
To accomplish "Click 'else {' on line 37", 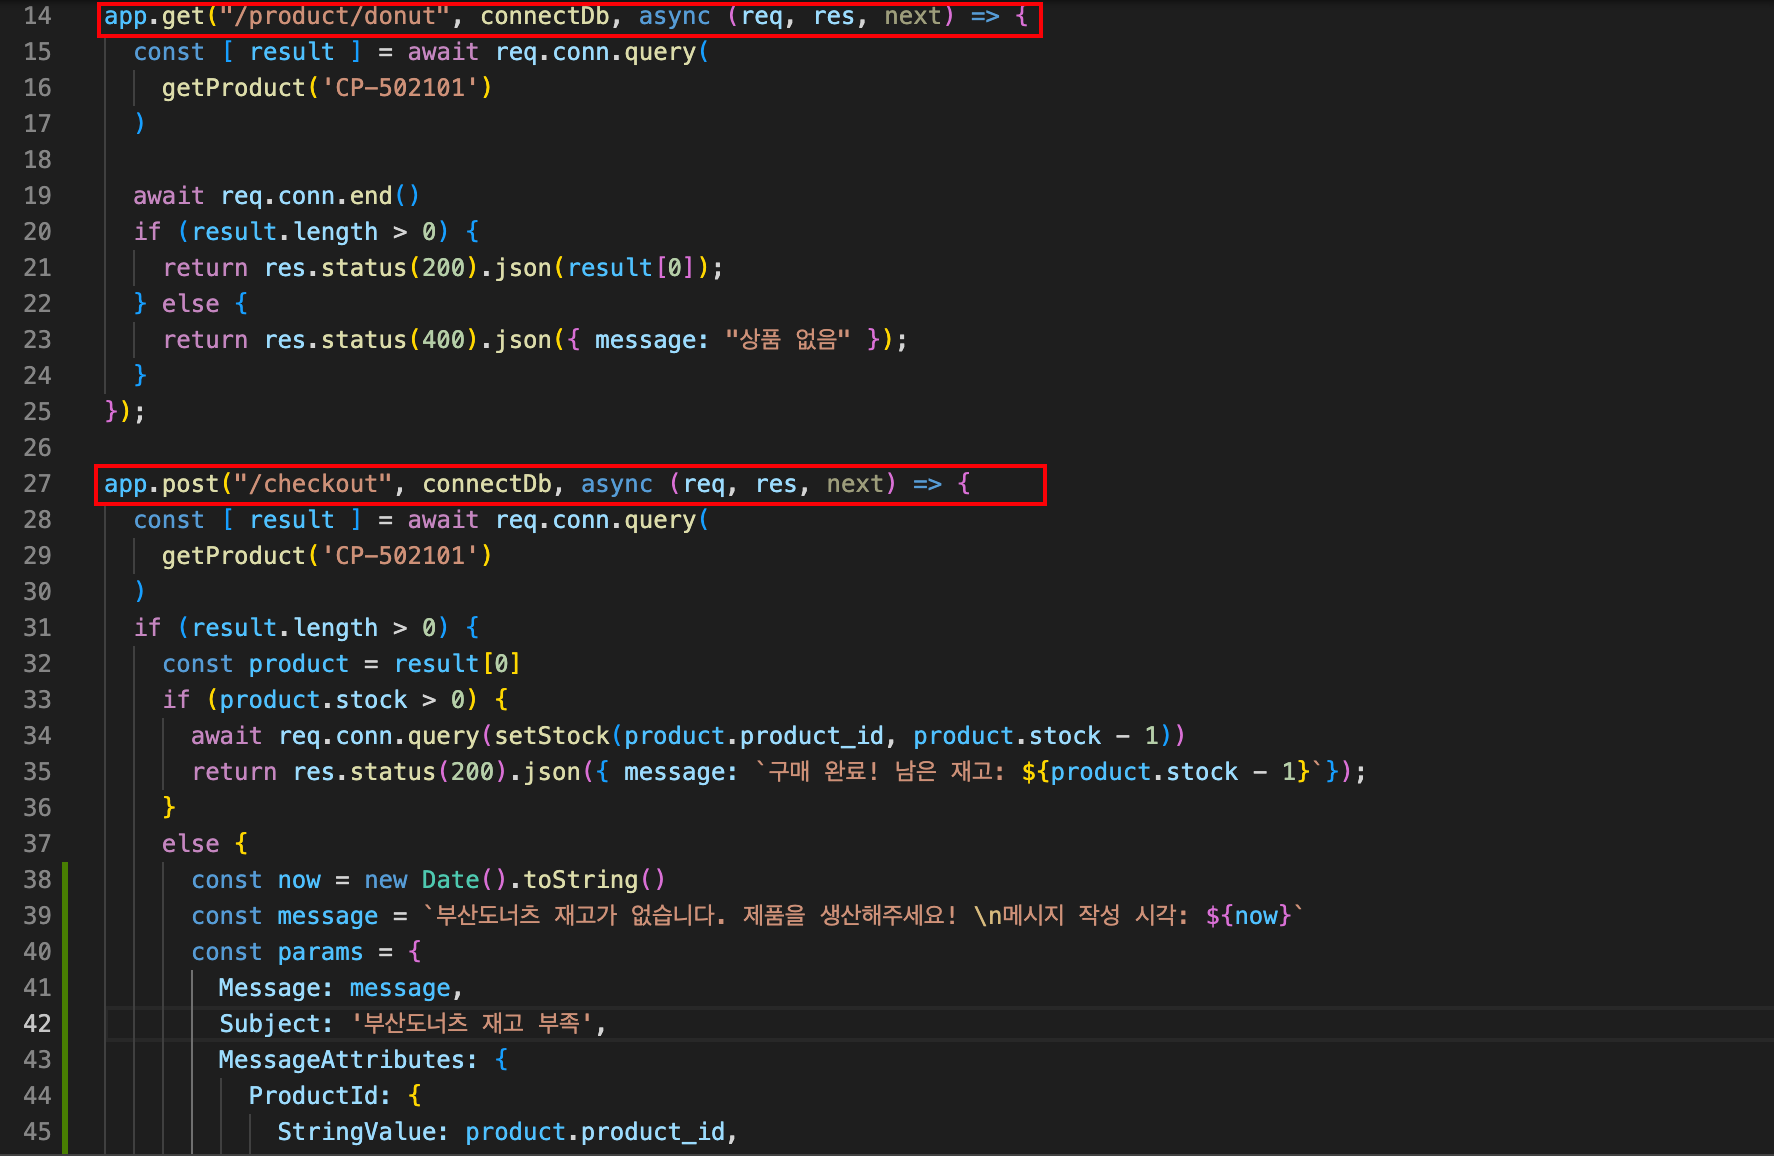I will [x=205, y=844].
